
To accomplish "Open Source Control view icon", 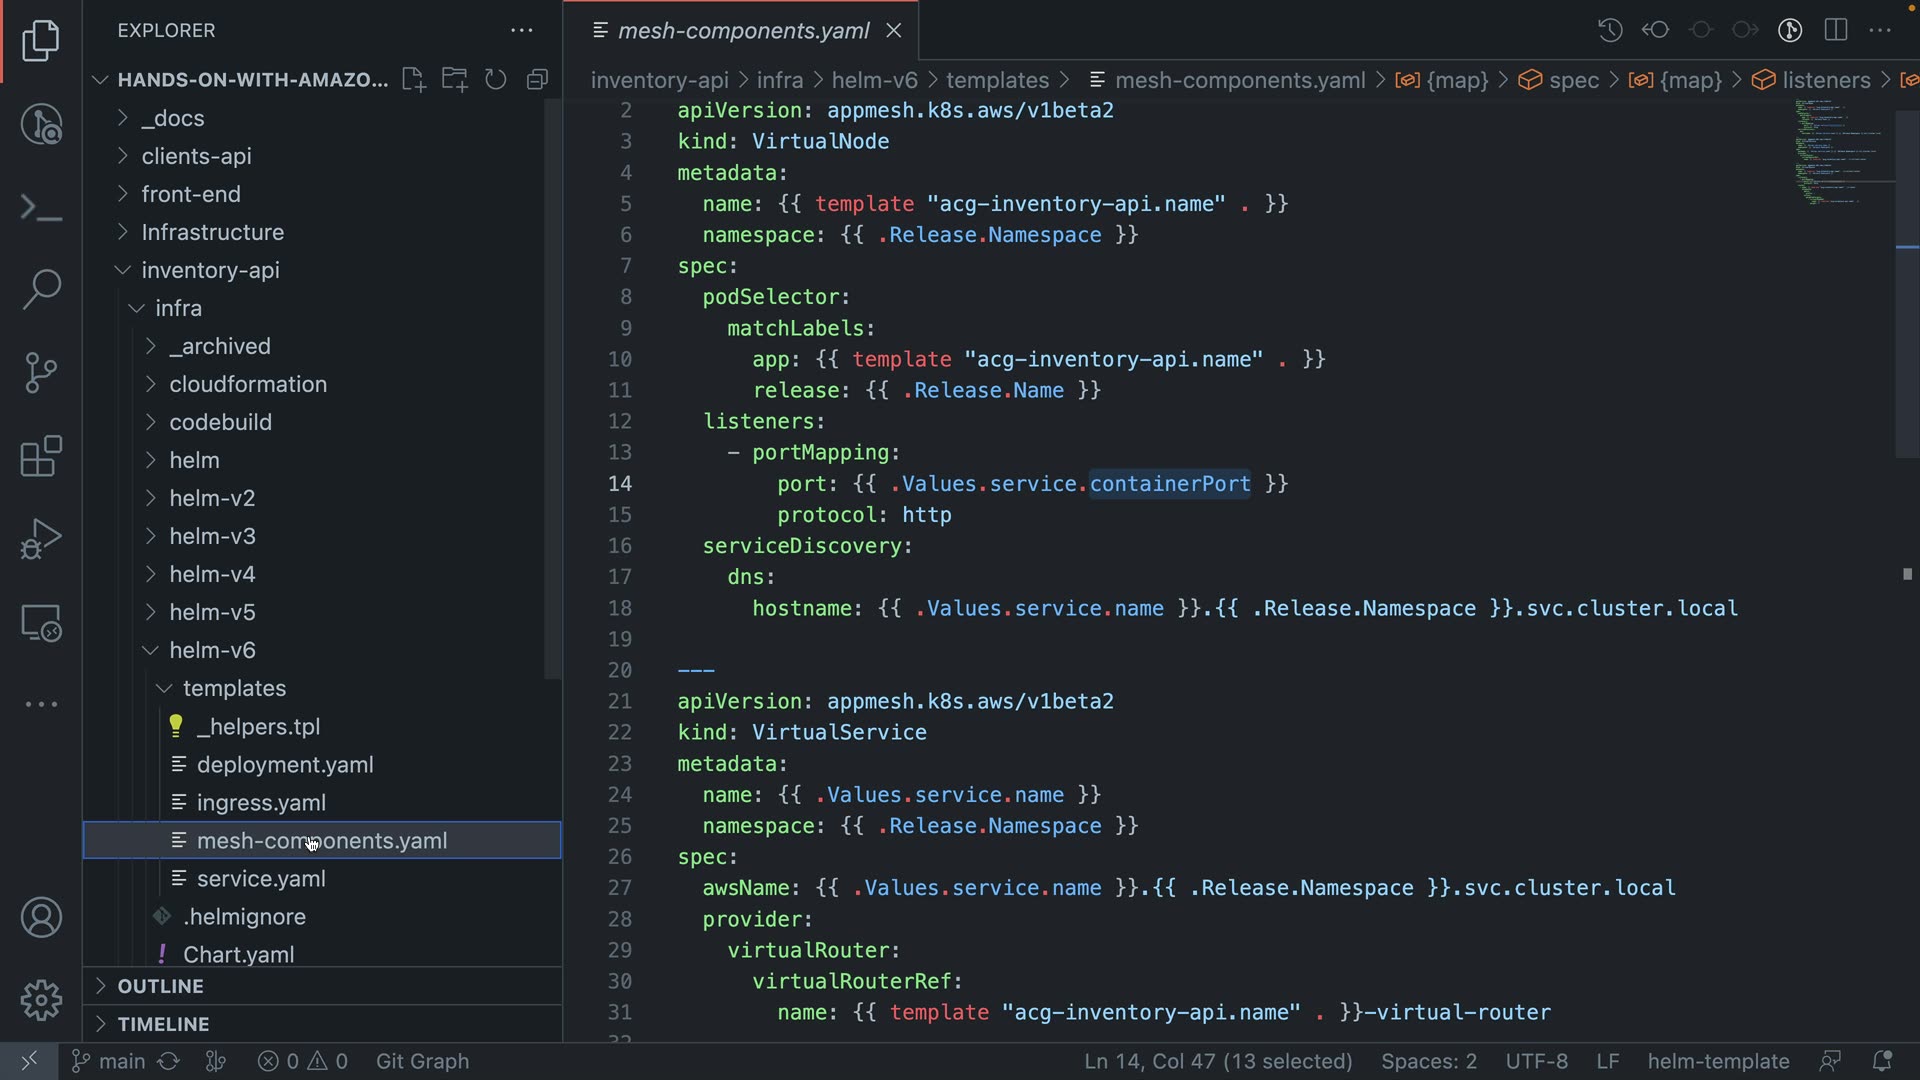I will click(41, 373).
